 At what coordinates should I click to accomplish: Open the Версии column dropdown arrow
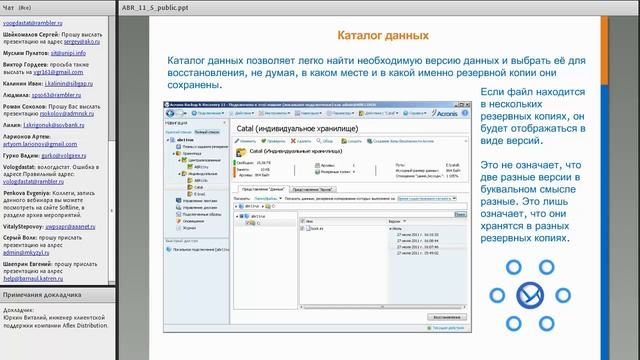(x=404, y=221)
